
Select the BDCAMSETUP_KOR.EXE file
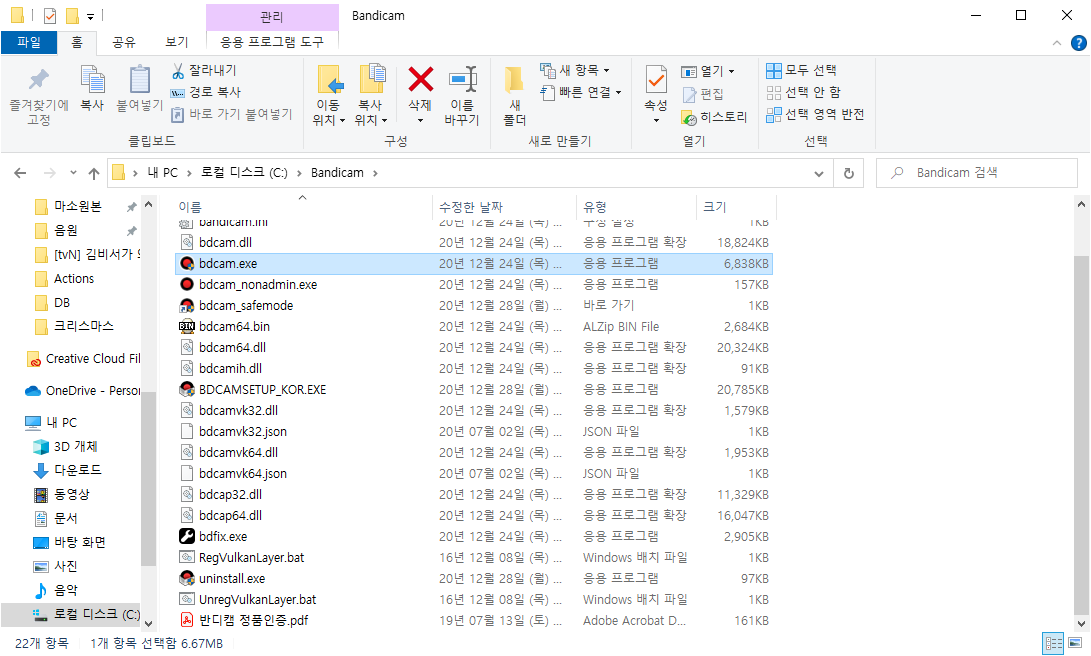click(474, 390)
